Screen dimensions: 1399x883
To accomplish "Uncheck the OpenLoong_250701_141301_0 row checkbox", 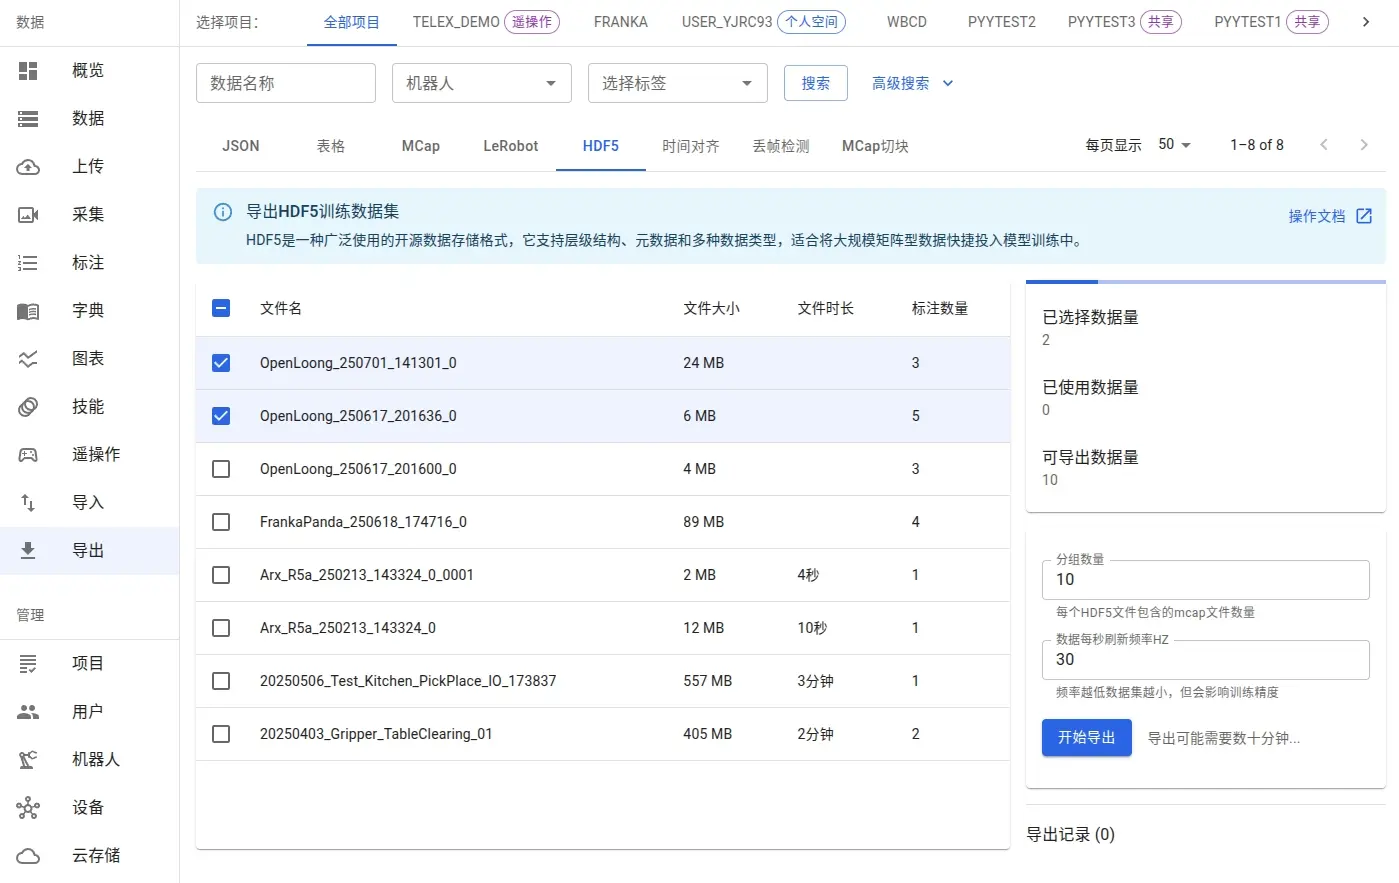I will point(221,363).
